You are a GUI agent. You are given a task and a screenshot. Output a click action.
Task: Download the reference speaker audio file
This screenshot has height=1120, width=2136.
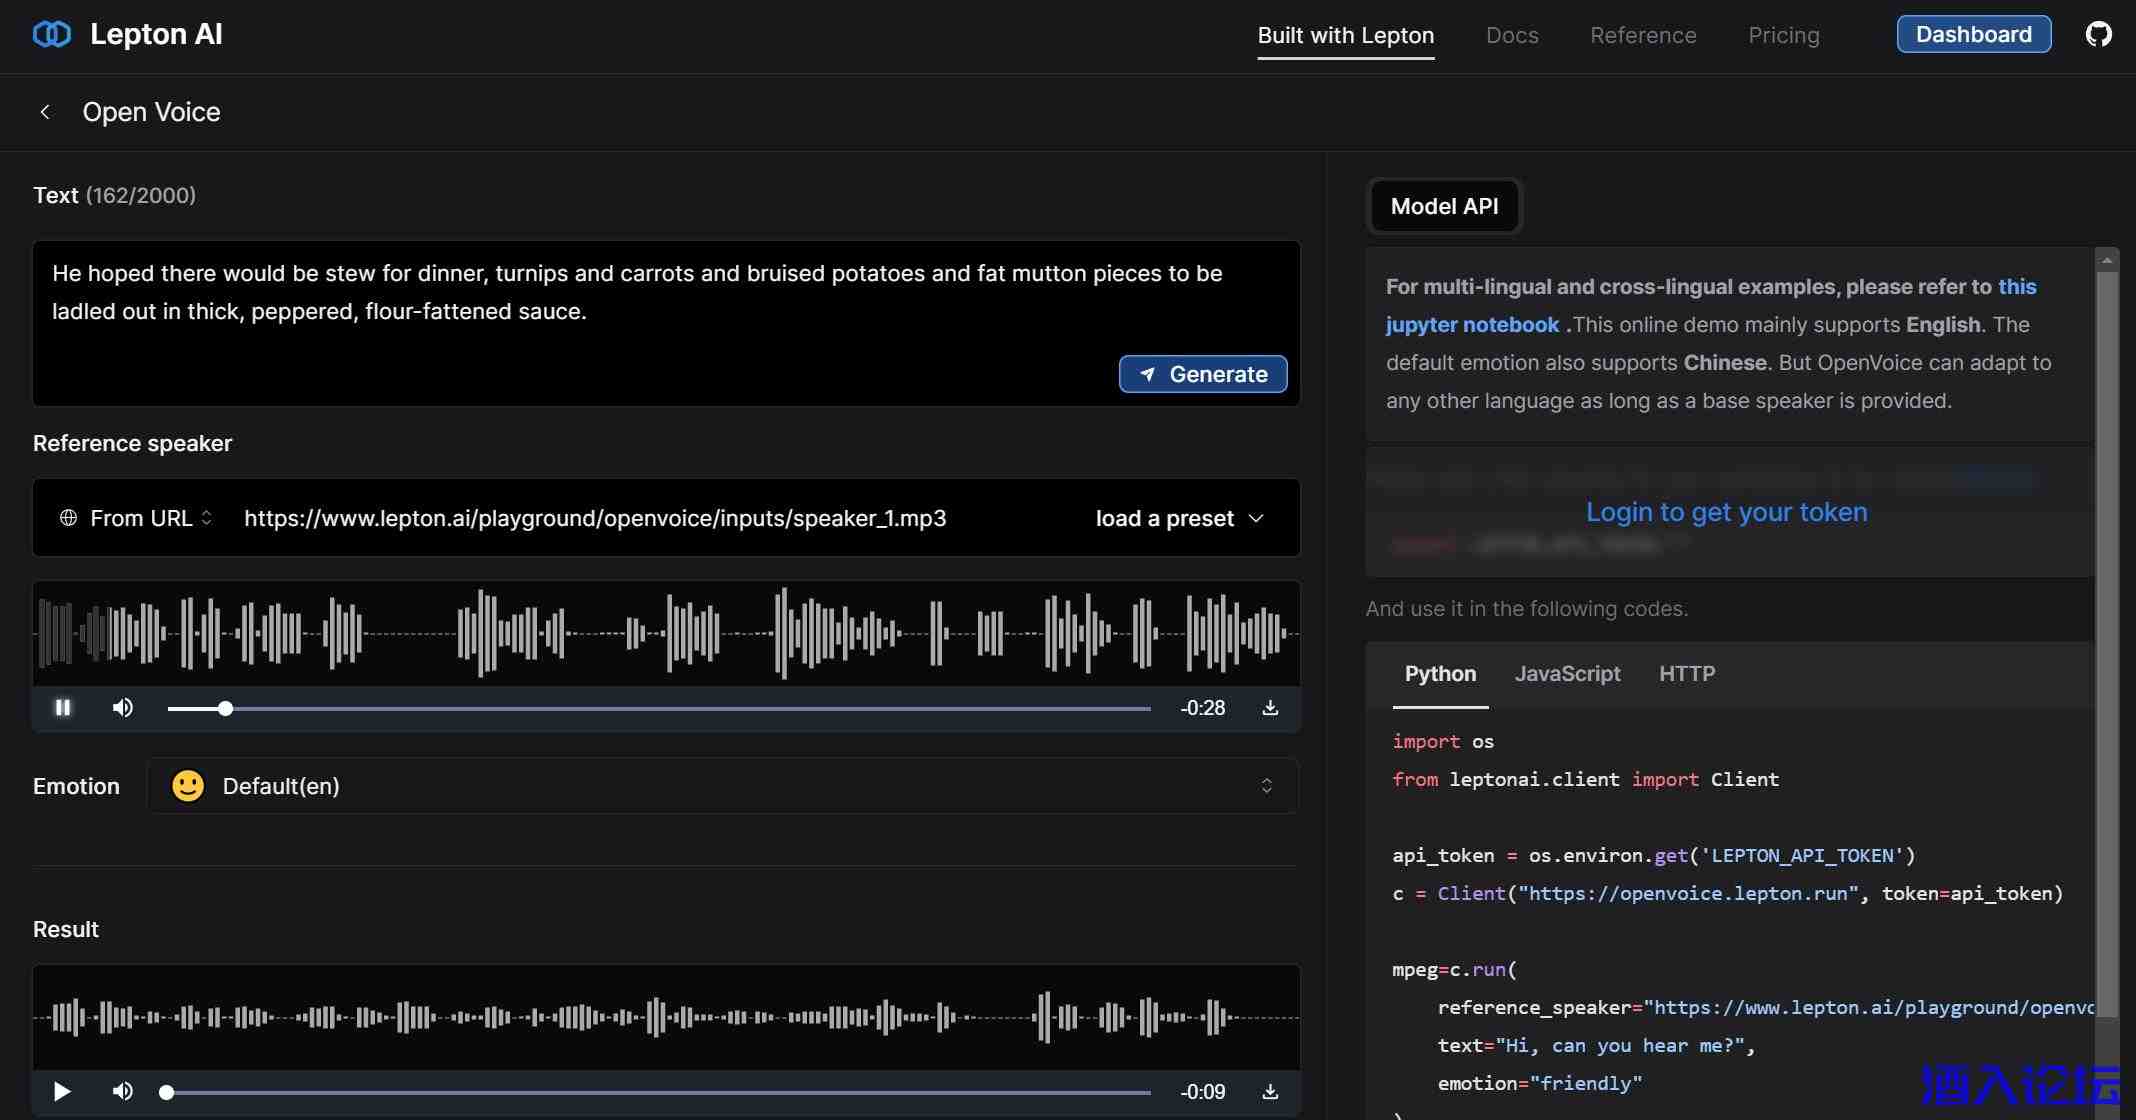[x=1270, y=708]
